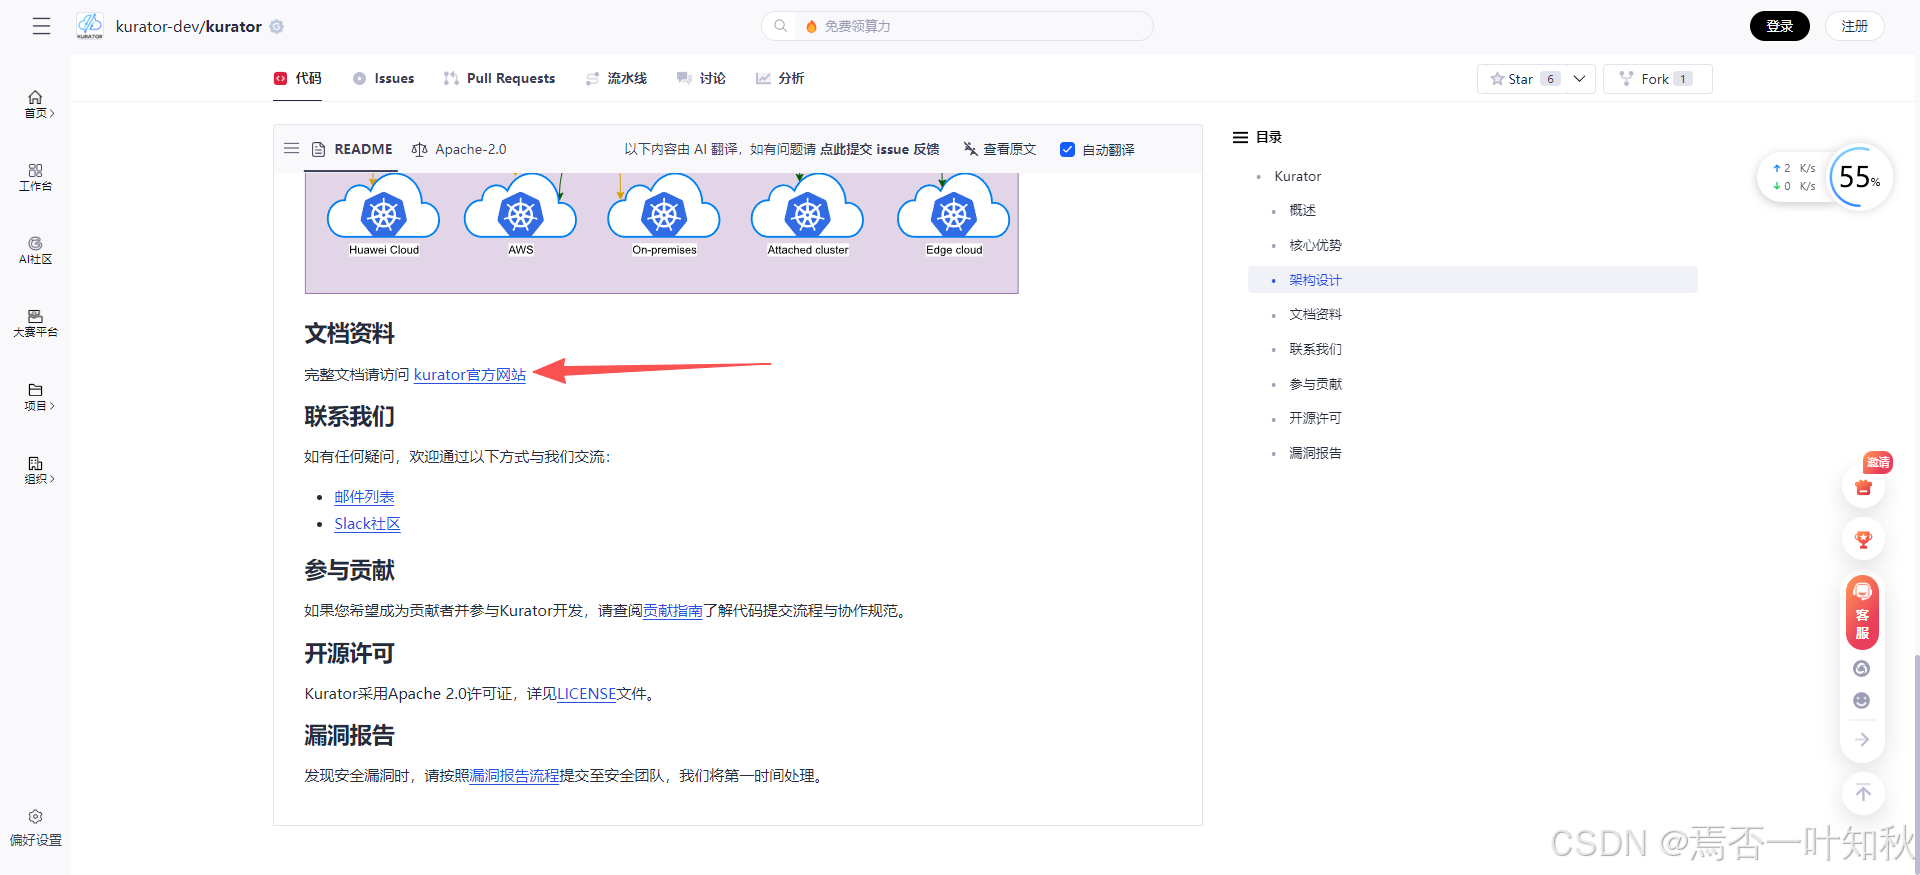Click the architecture diagram image

click(661, 233)
